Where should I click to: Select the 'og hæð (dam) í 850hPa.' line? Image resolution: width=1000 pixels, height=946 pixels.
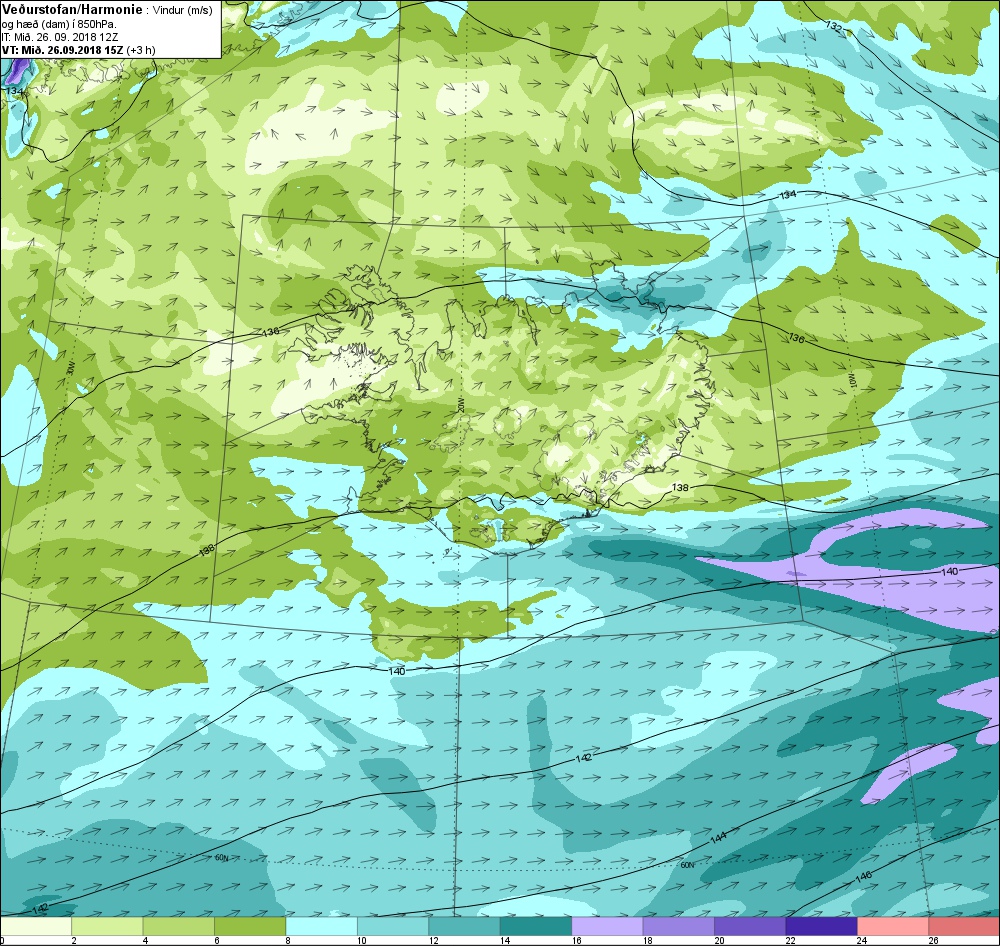point(59,24)
